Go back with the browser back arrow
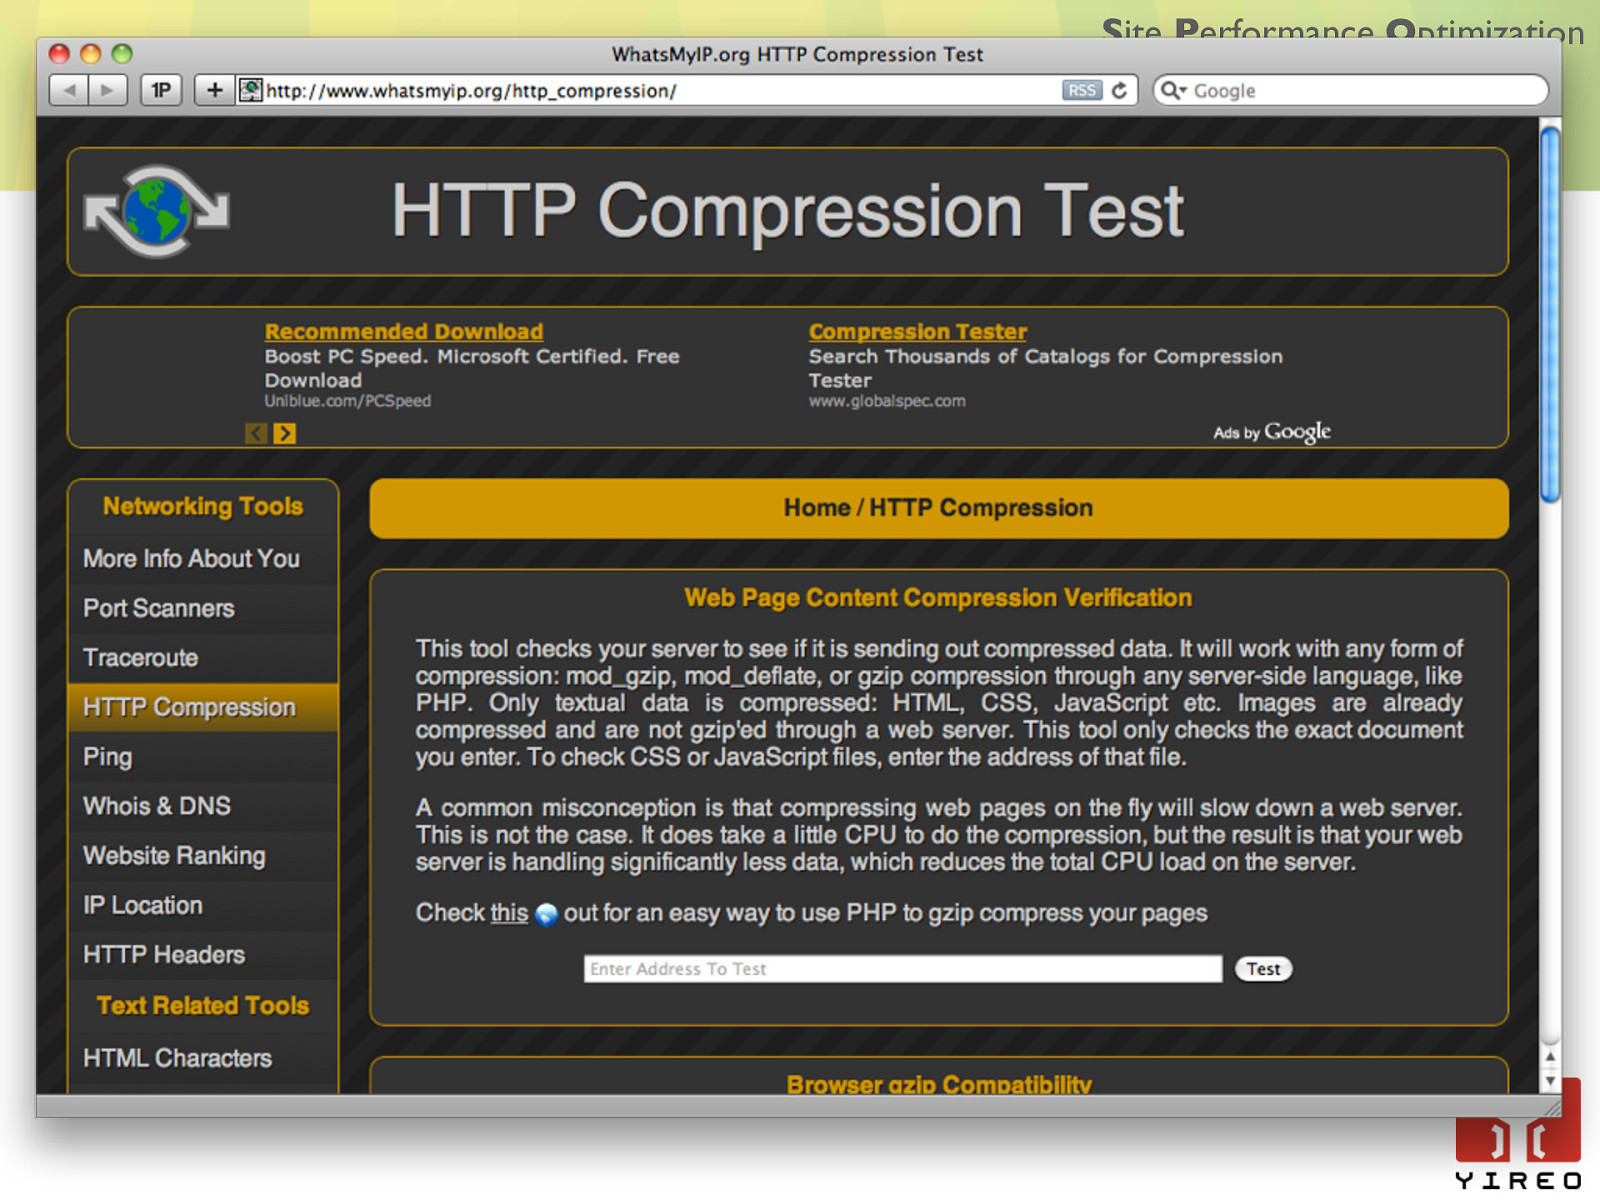This screenshot has height=1200, width=1600. coord(69,91)
